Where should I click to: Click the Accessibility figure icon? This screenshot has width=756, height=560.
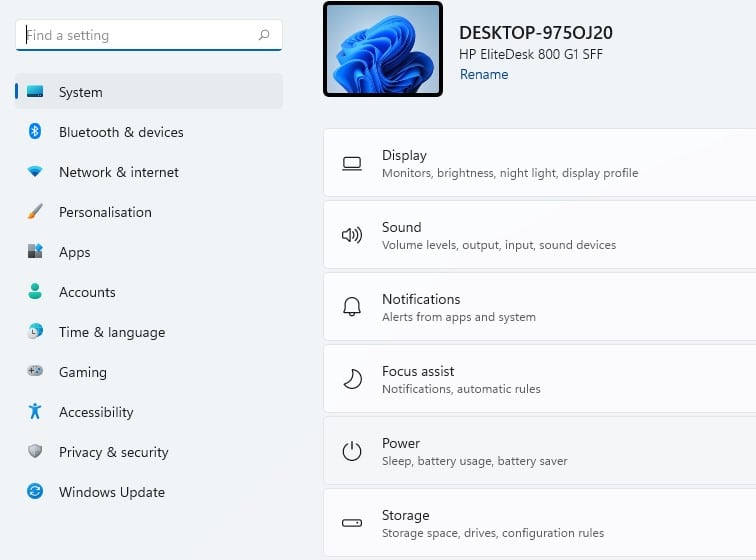click(x=35, y=411)
